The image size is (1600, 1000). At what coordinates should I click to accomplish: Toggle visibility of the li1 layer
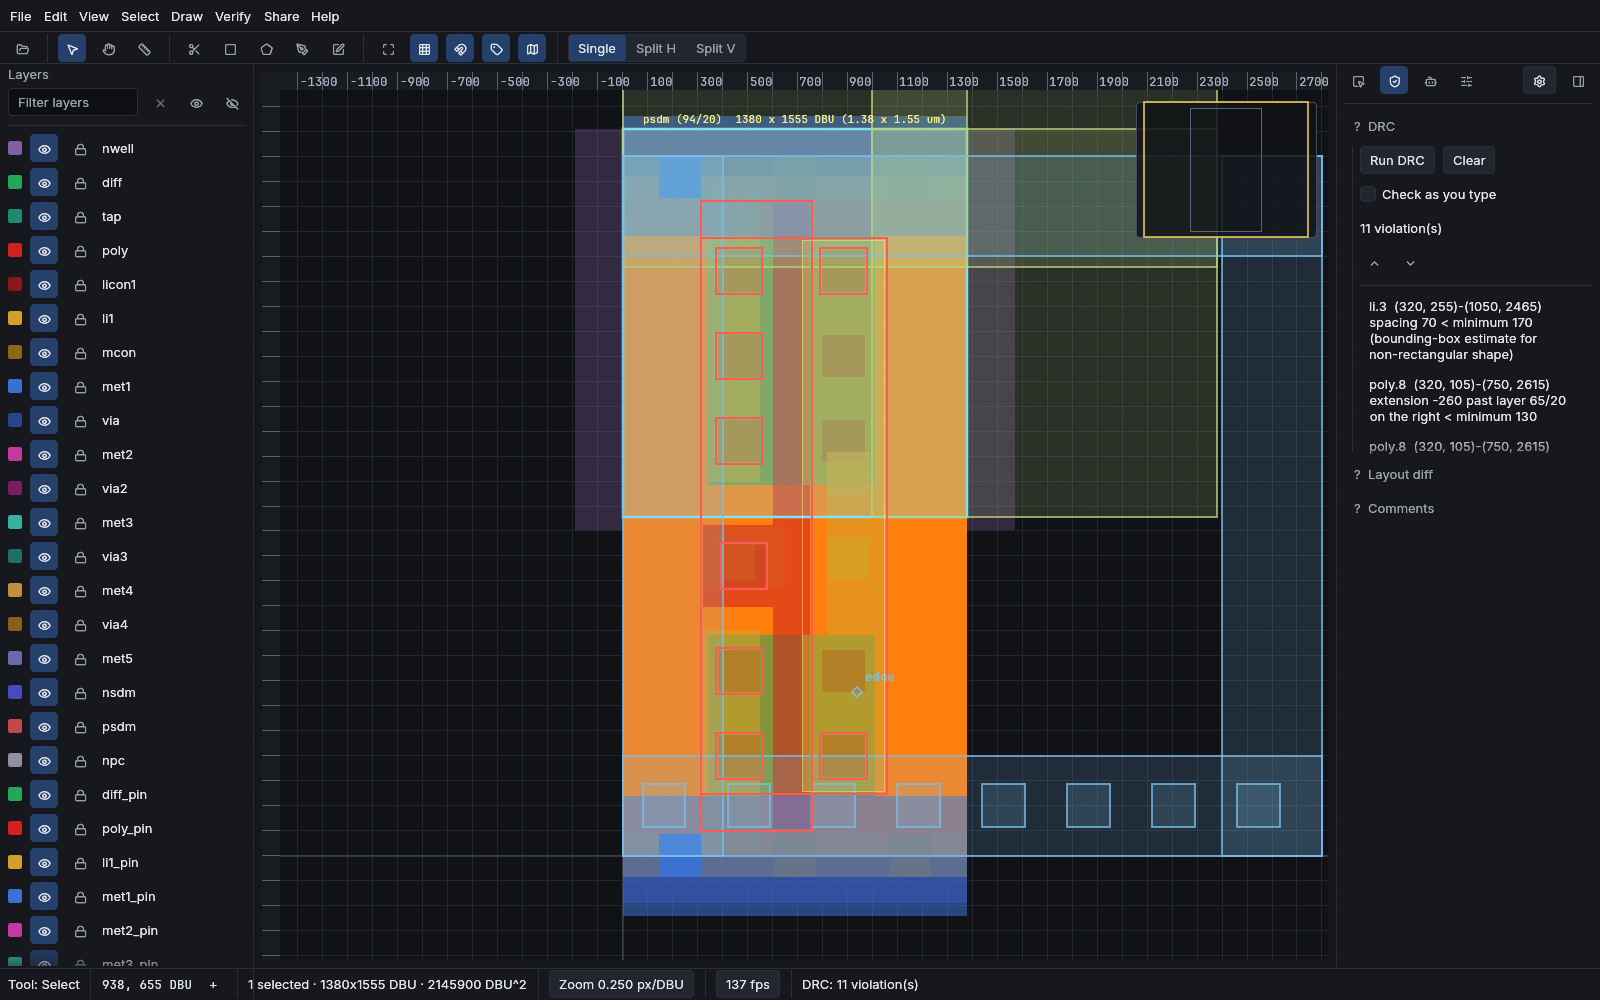[x=44, y=319]
